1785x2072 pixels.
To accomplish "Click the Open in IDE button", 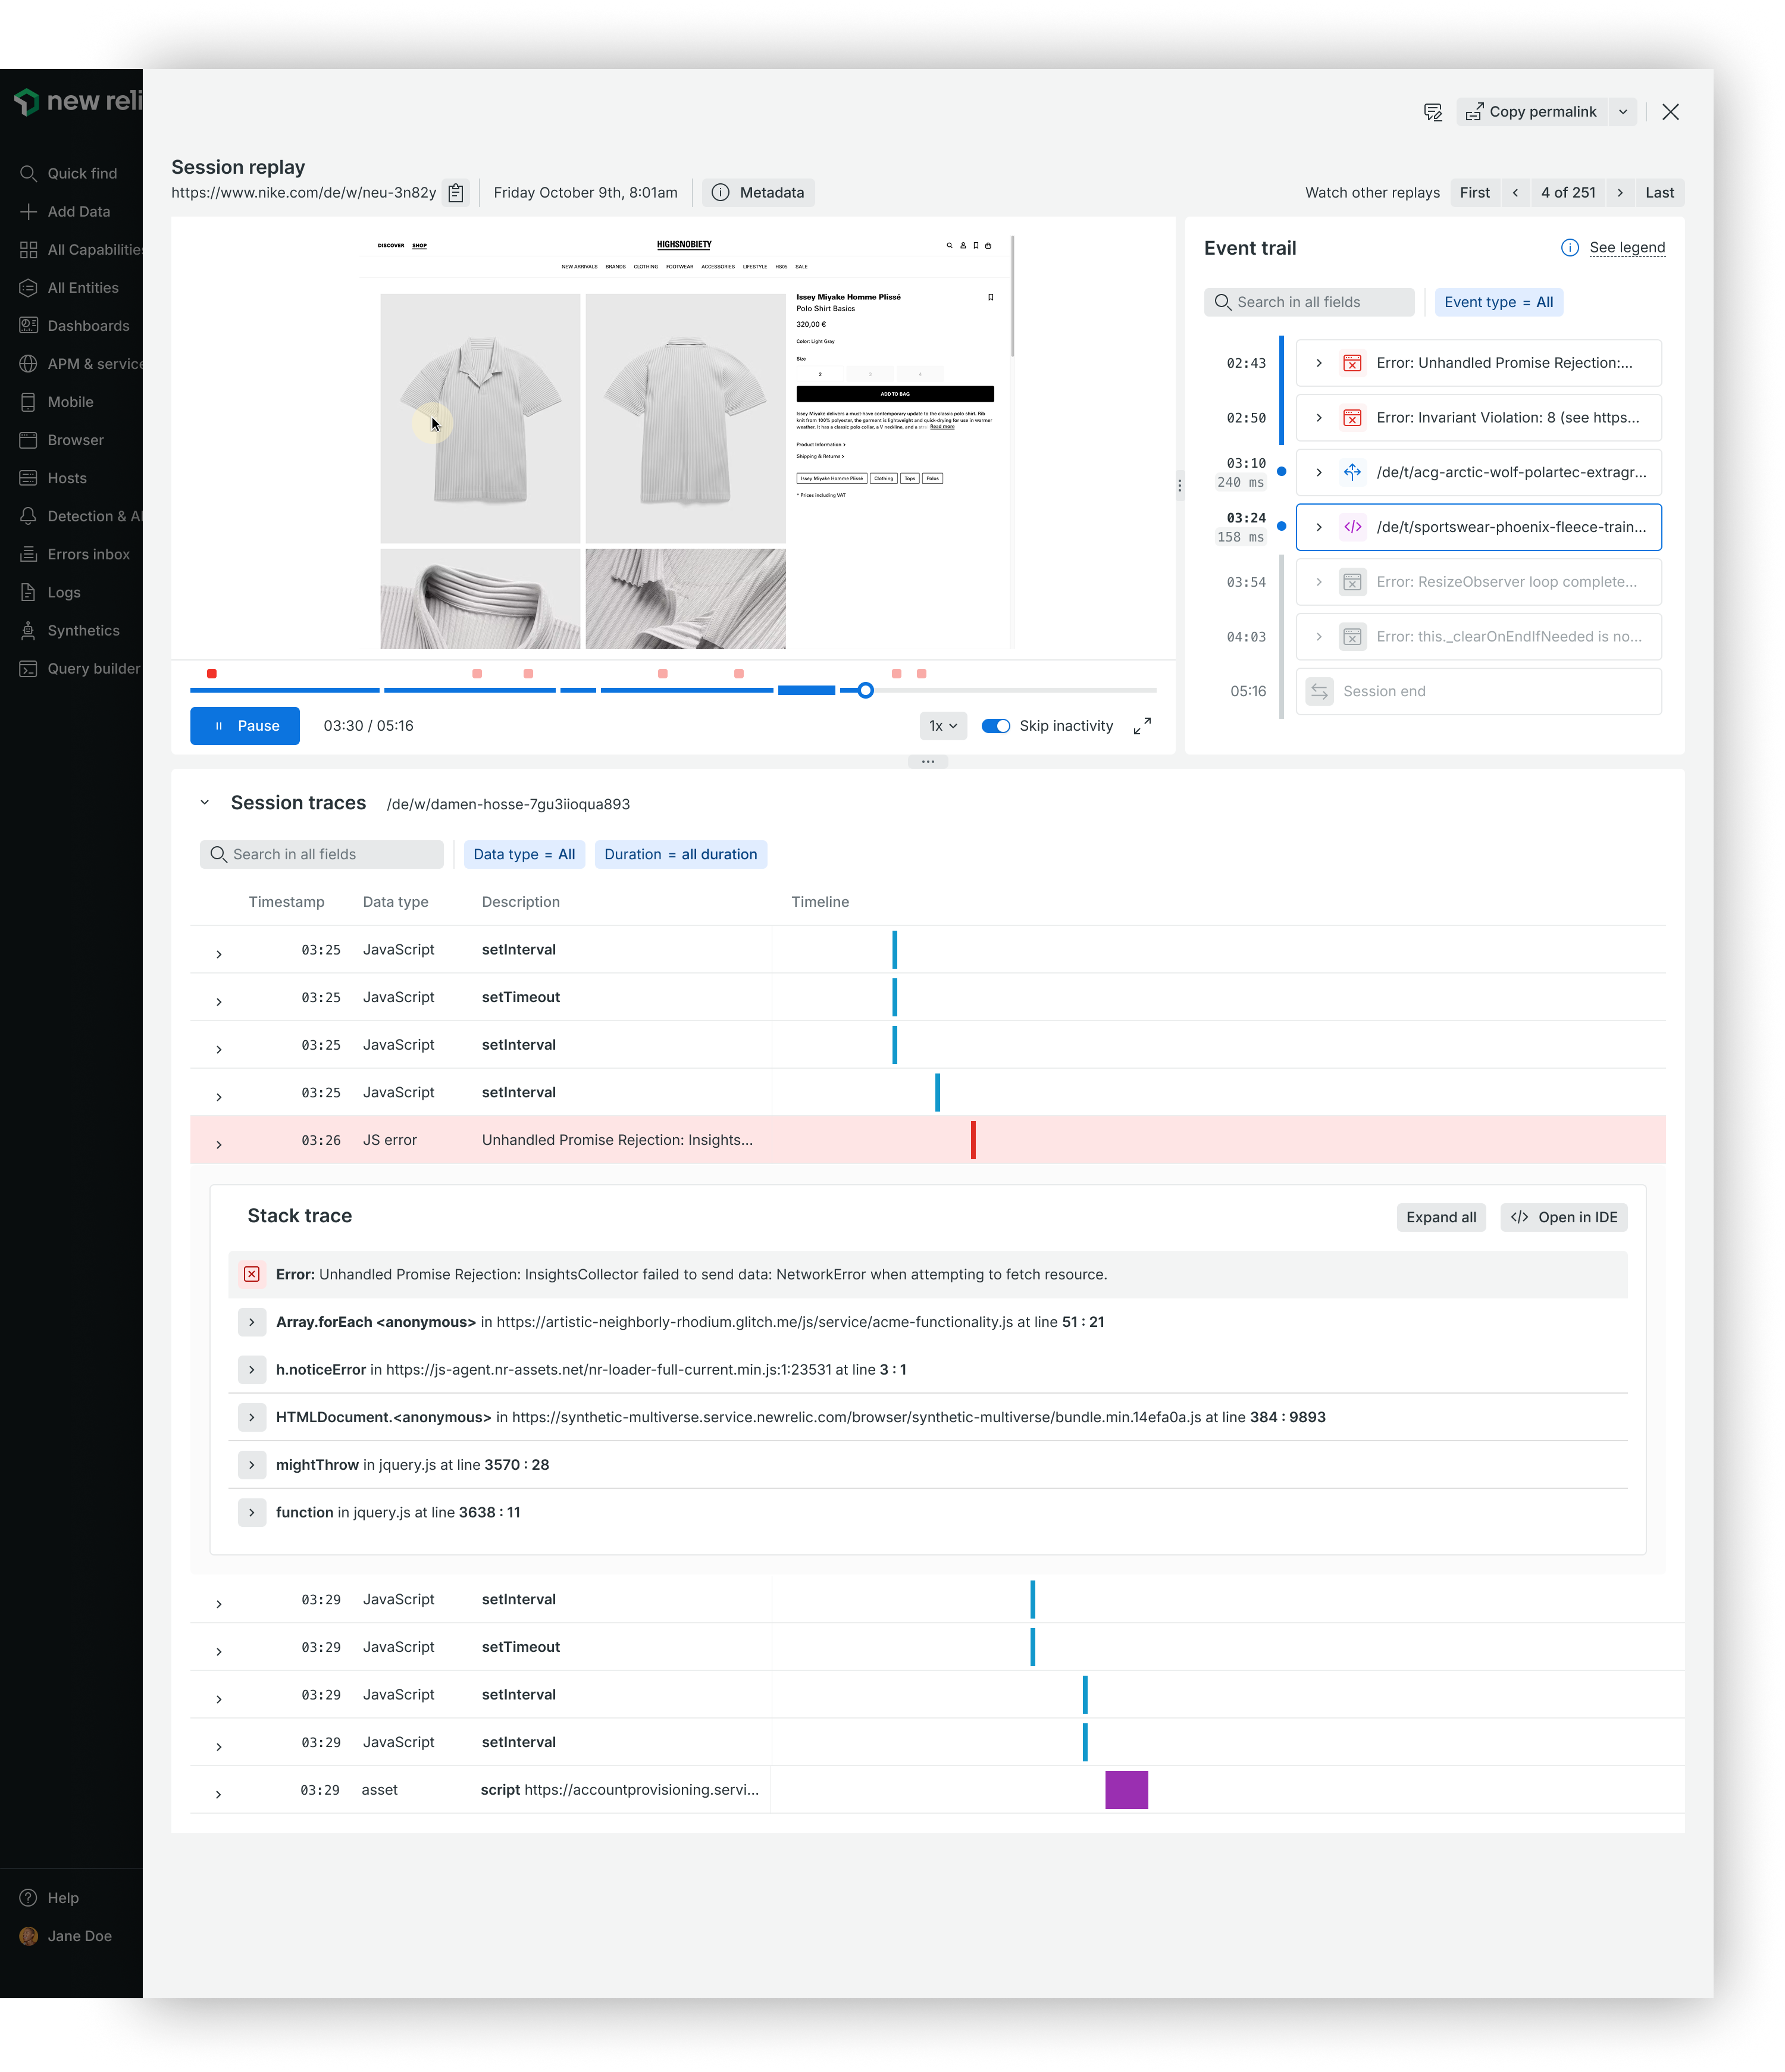I will [x=1563, y=1217].
